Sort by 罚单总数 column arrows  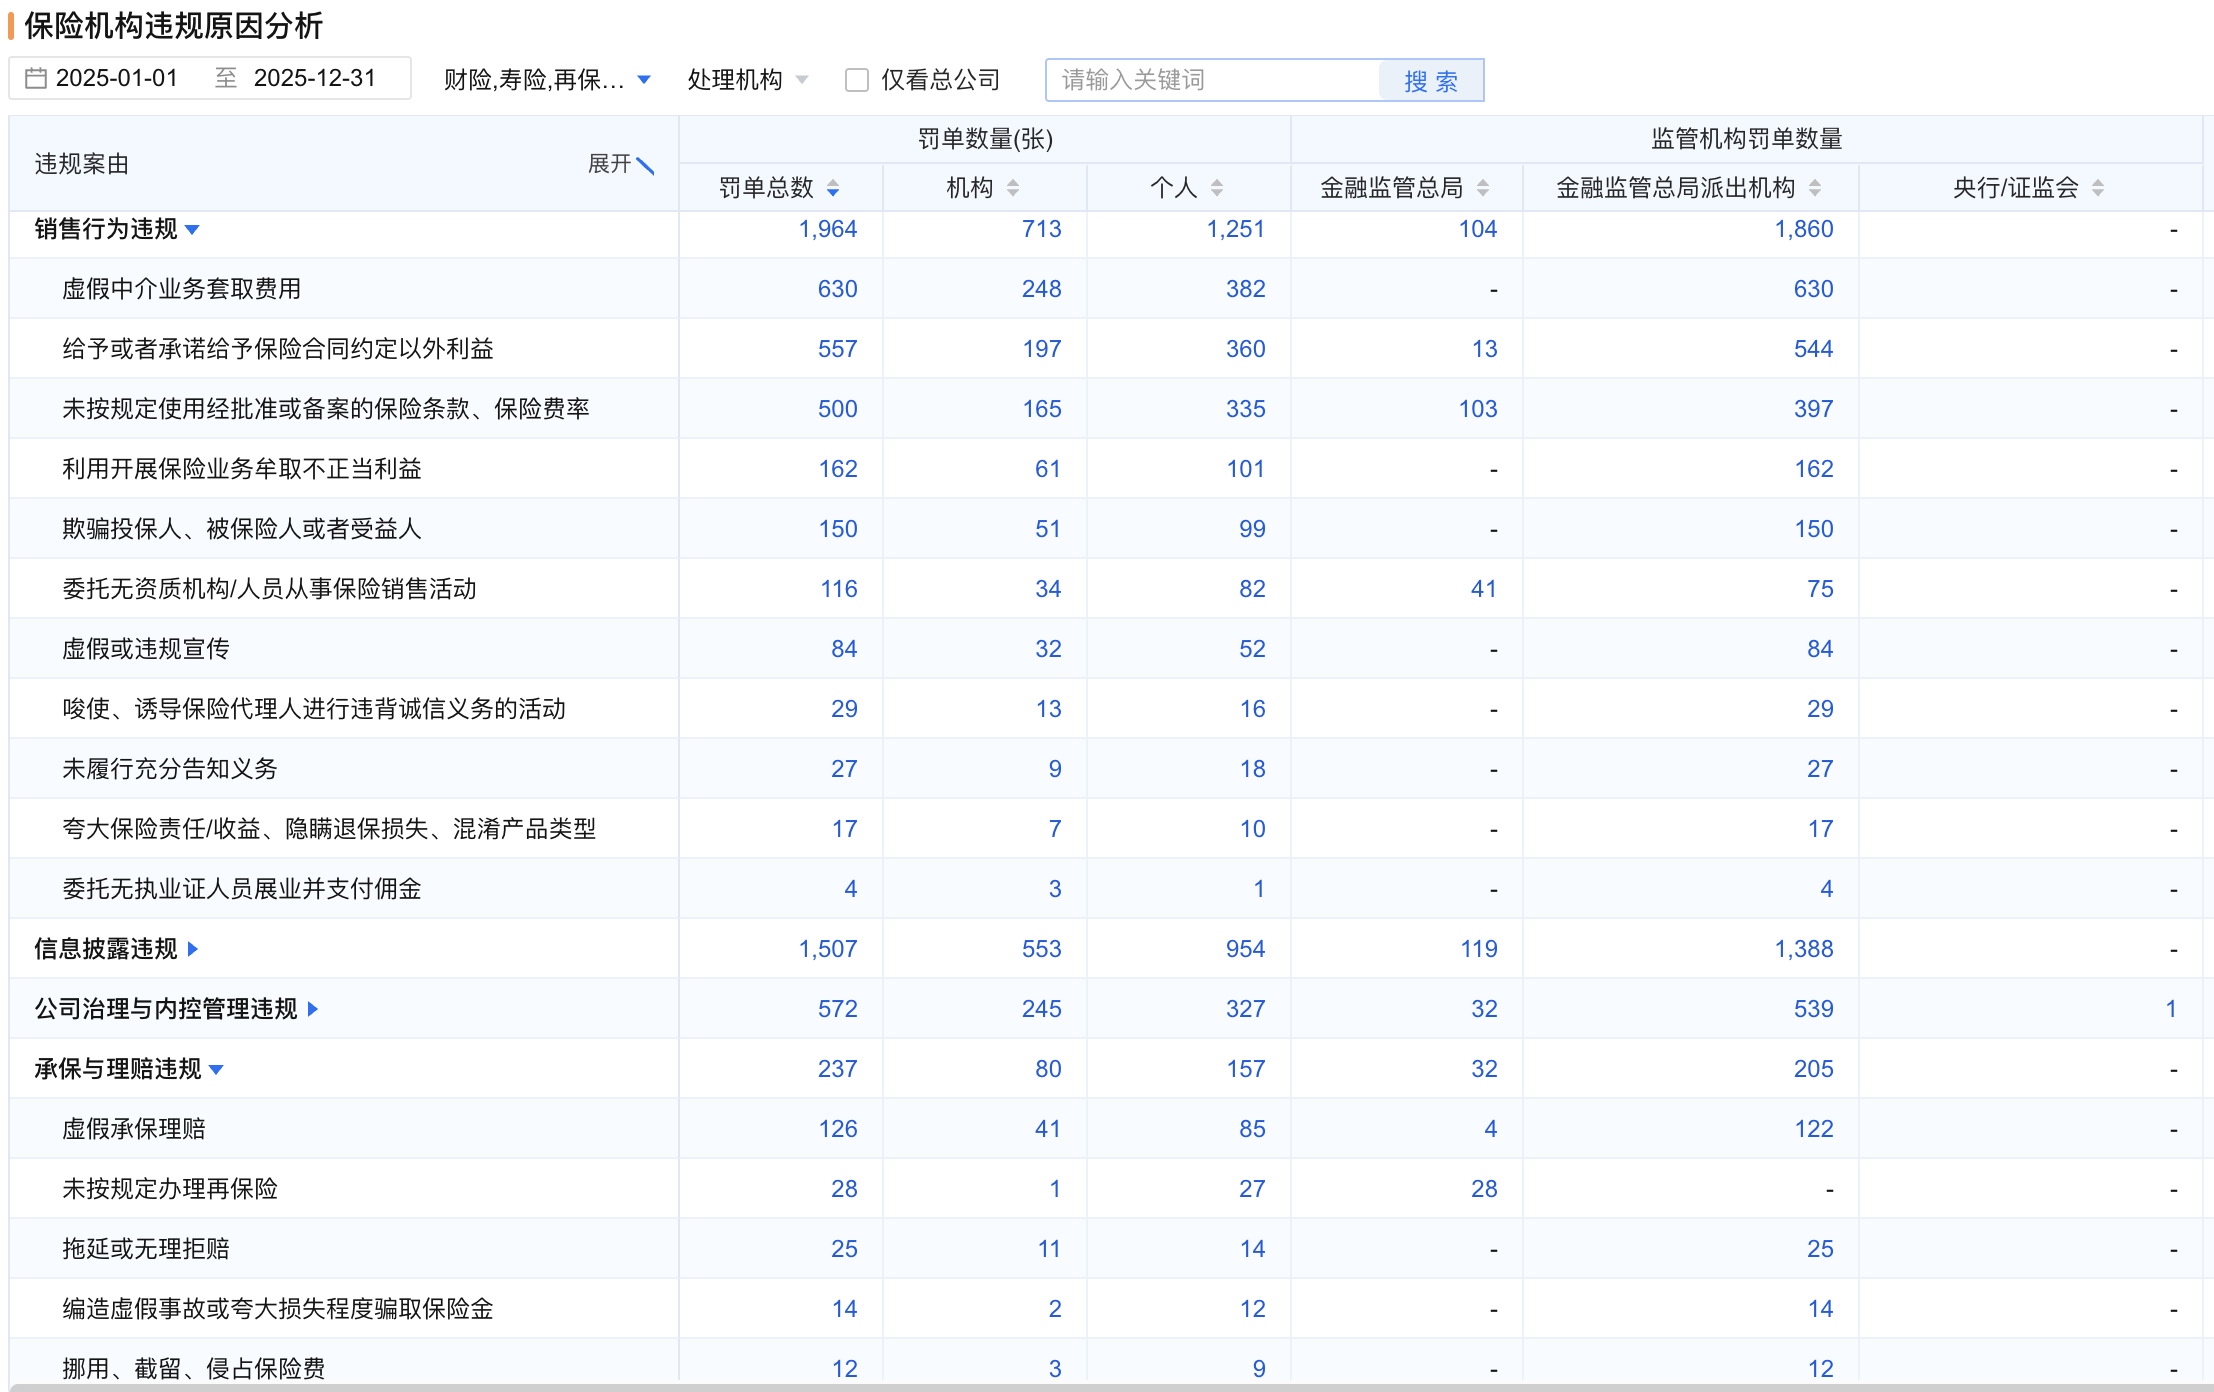point(833,188)
